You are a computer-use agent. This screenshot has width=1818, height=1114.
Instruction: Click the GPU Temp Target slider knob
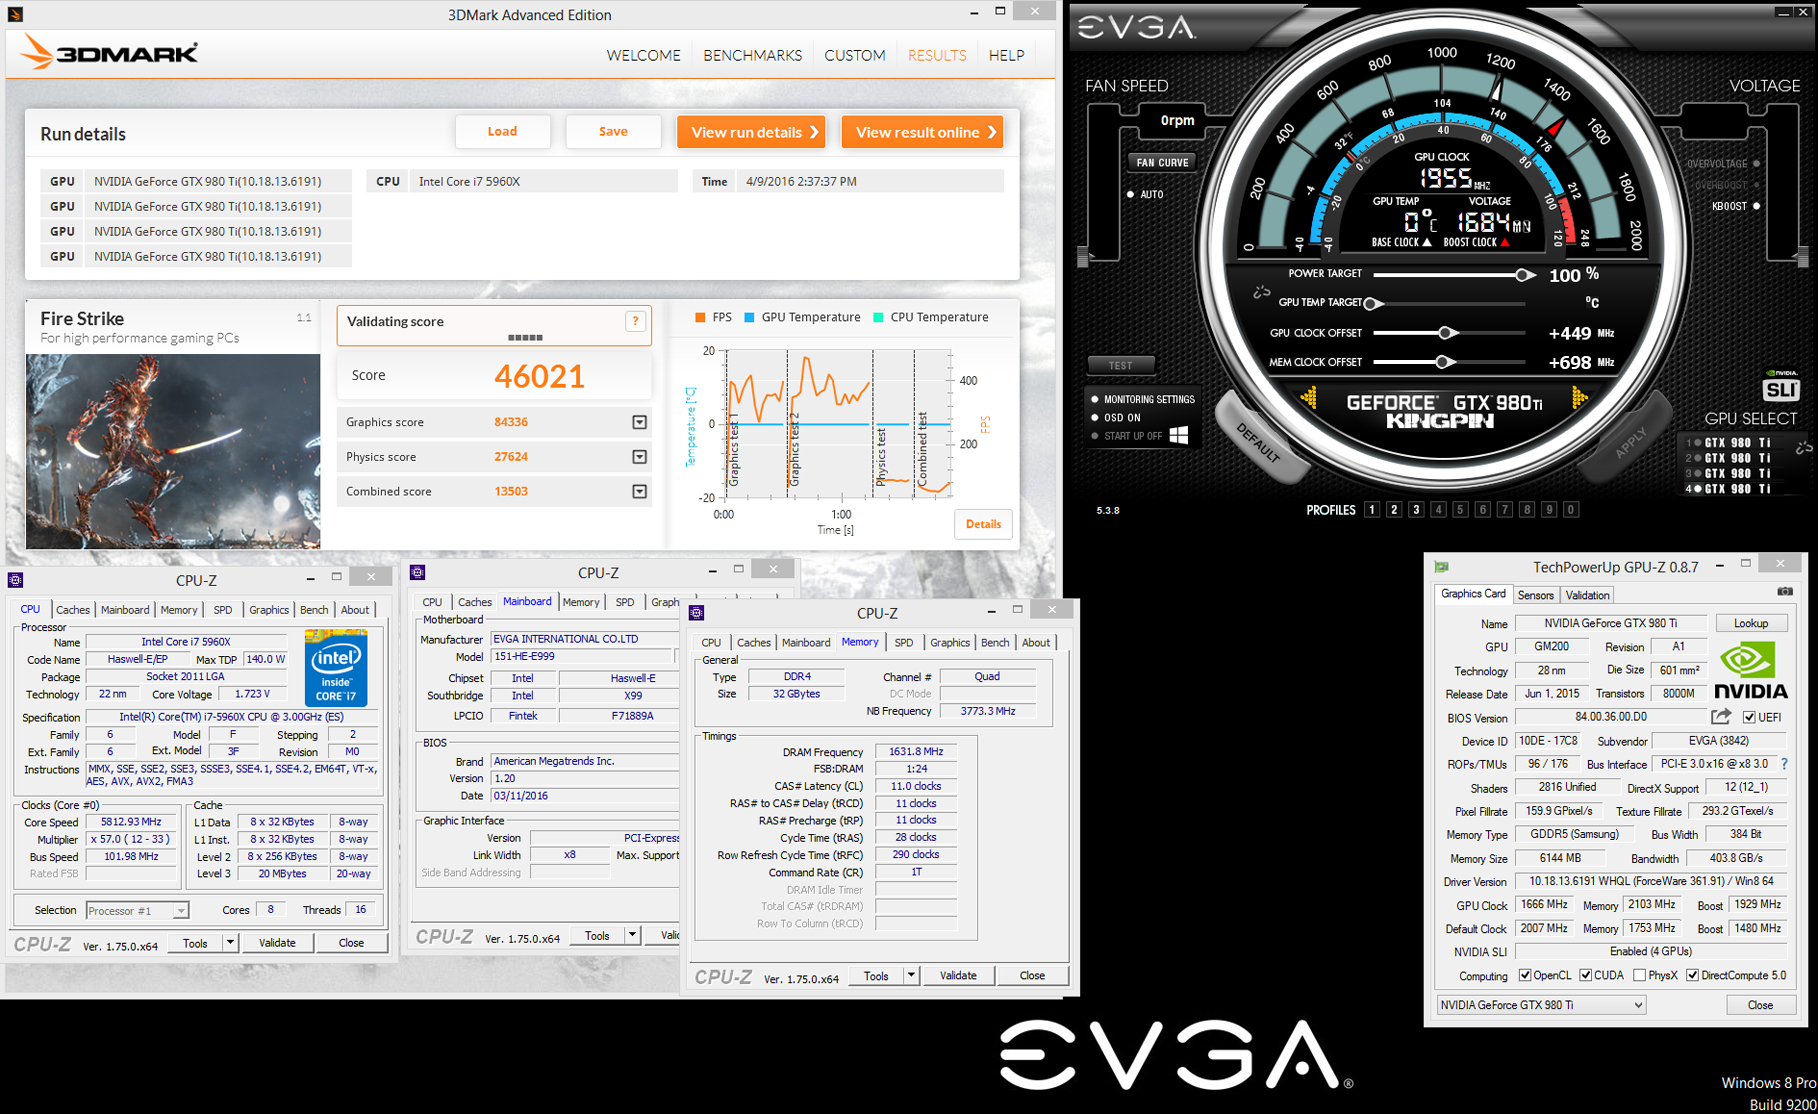coord(1374,303)
